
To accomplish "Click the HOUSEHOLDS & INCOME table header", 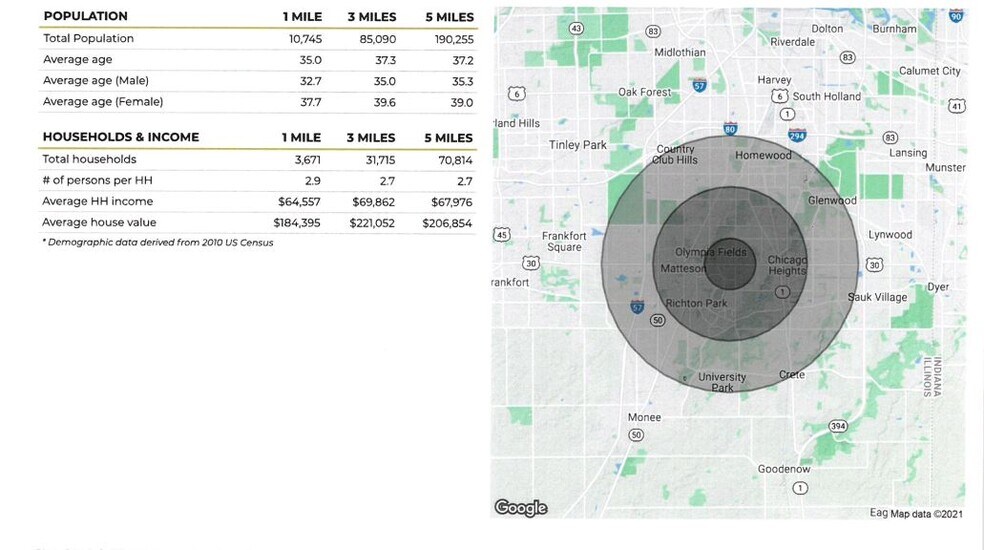I will (x=121, y=137).
